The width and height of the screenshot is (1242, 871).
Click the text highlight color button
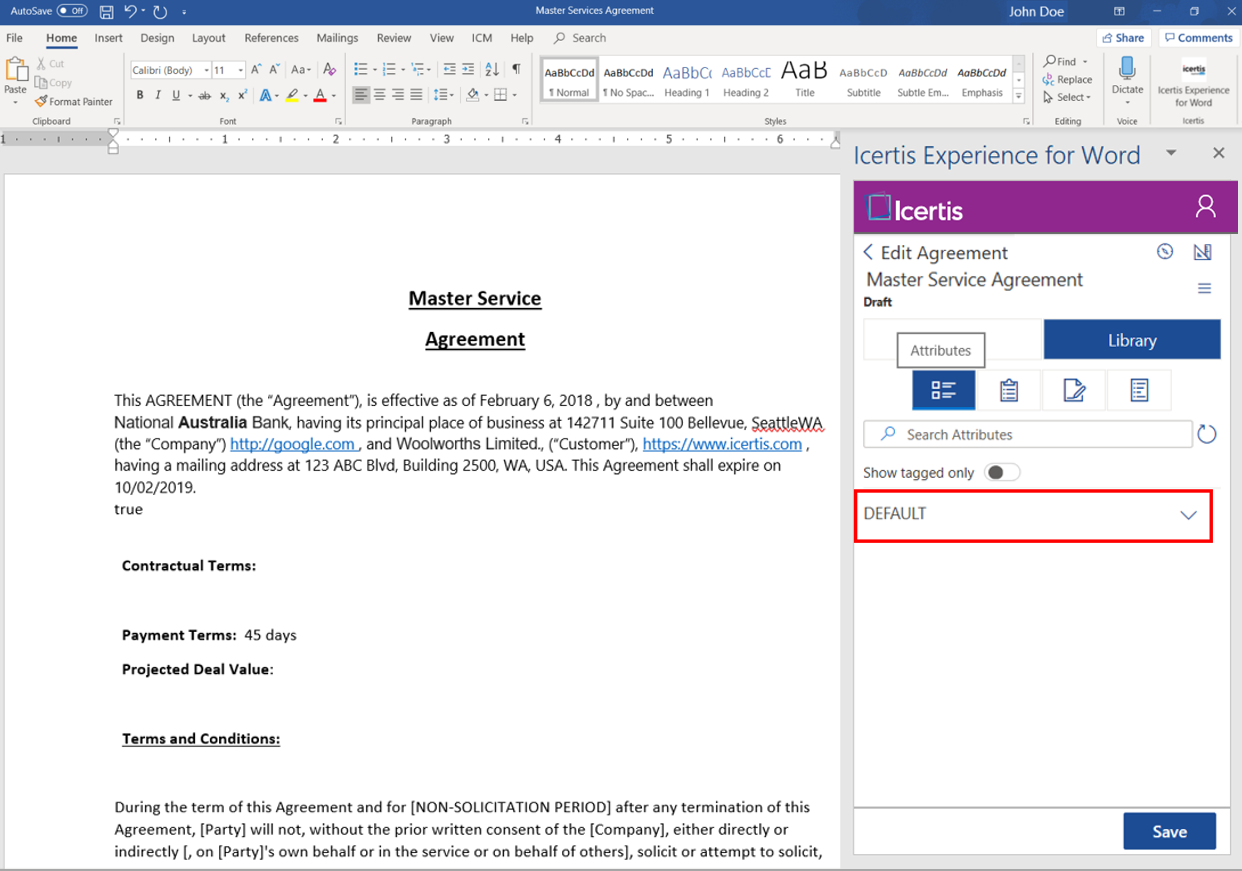(x=291, y=96)
